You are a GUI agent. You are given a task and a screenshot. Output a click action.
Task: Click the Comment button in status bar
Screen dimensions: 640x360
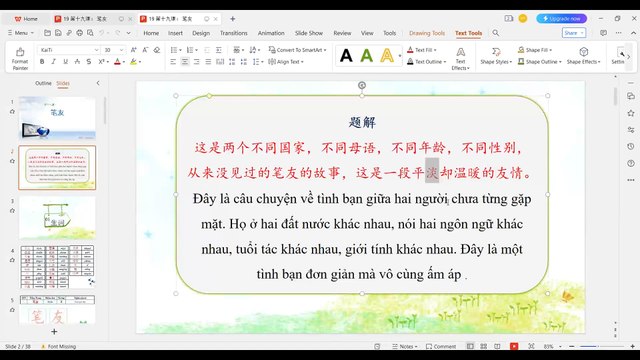441,346
